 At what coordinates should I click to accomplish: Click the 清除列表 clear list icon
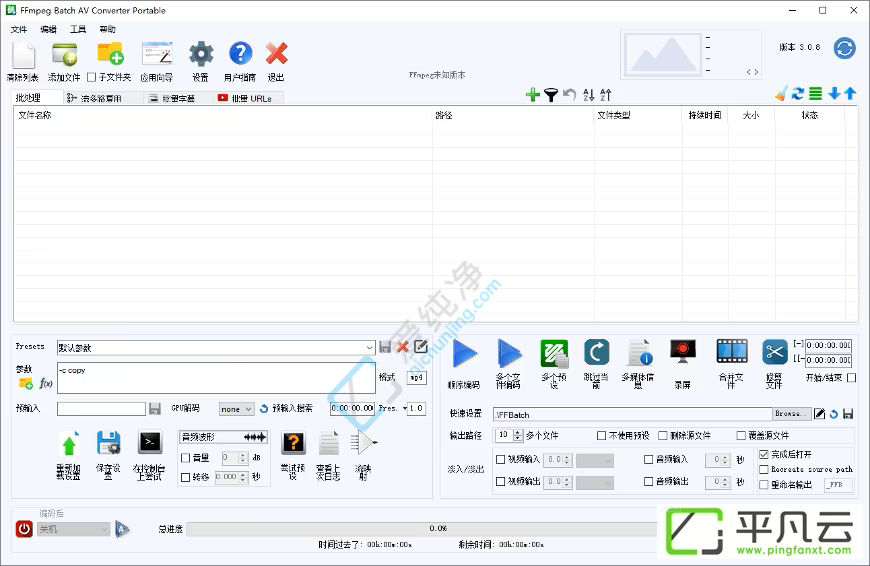(23, 55)
